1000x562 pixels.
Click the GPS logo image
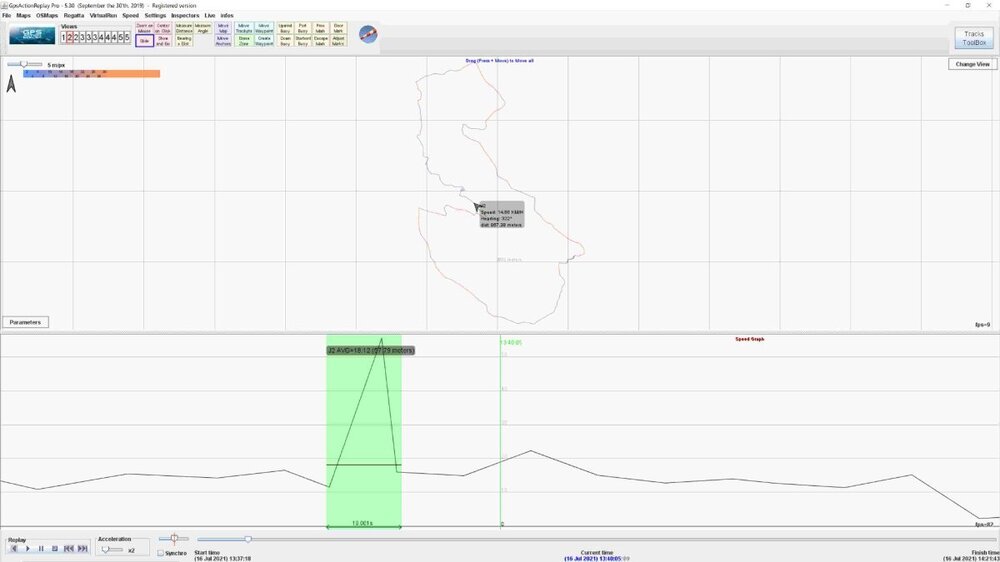tap(32, 35)
